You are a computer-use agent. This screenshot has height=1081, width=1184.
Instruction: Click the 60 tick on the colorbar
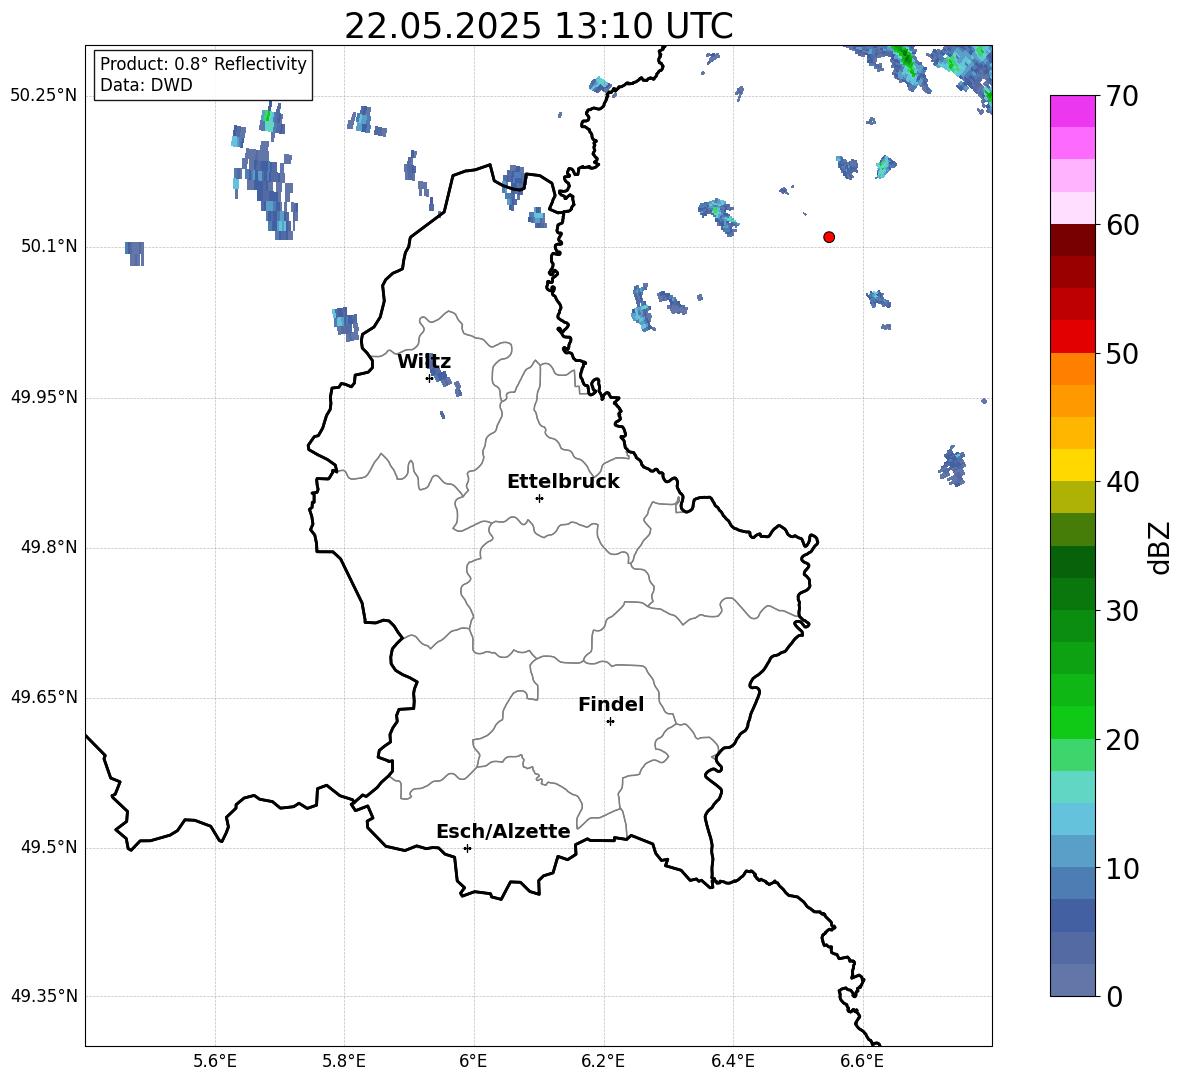[1122, 225]
